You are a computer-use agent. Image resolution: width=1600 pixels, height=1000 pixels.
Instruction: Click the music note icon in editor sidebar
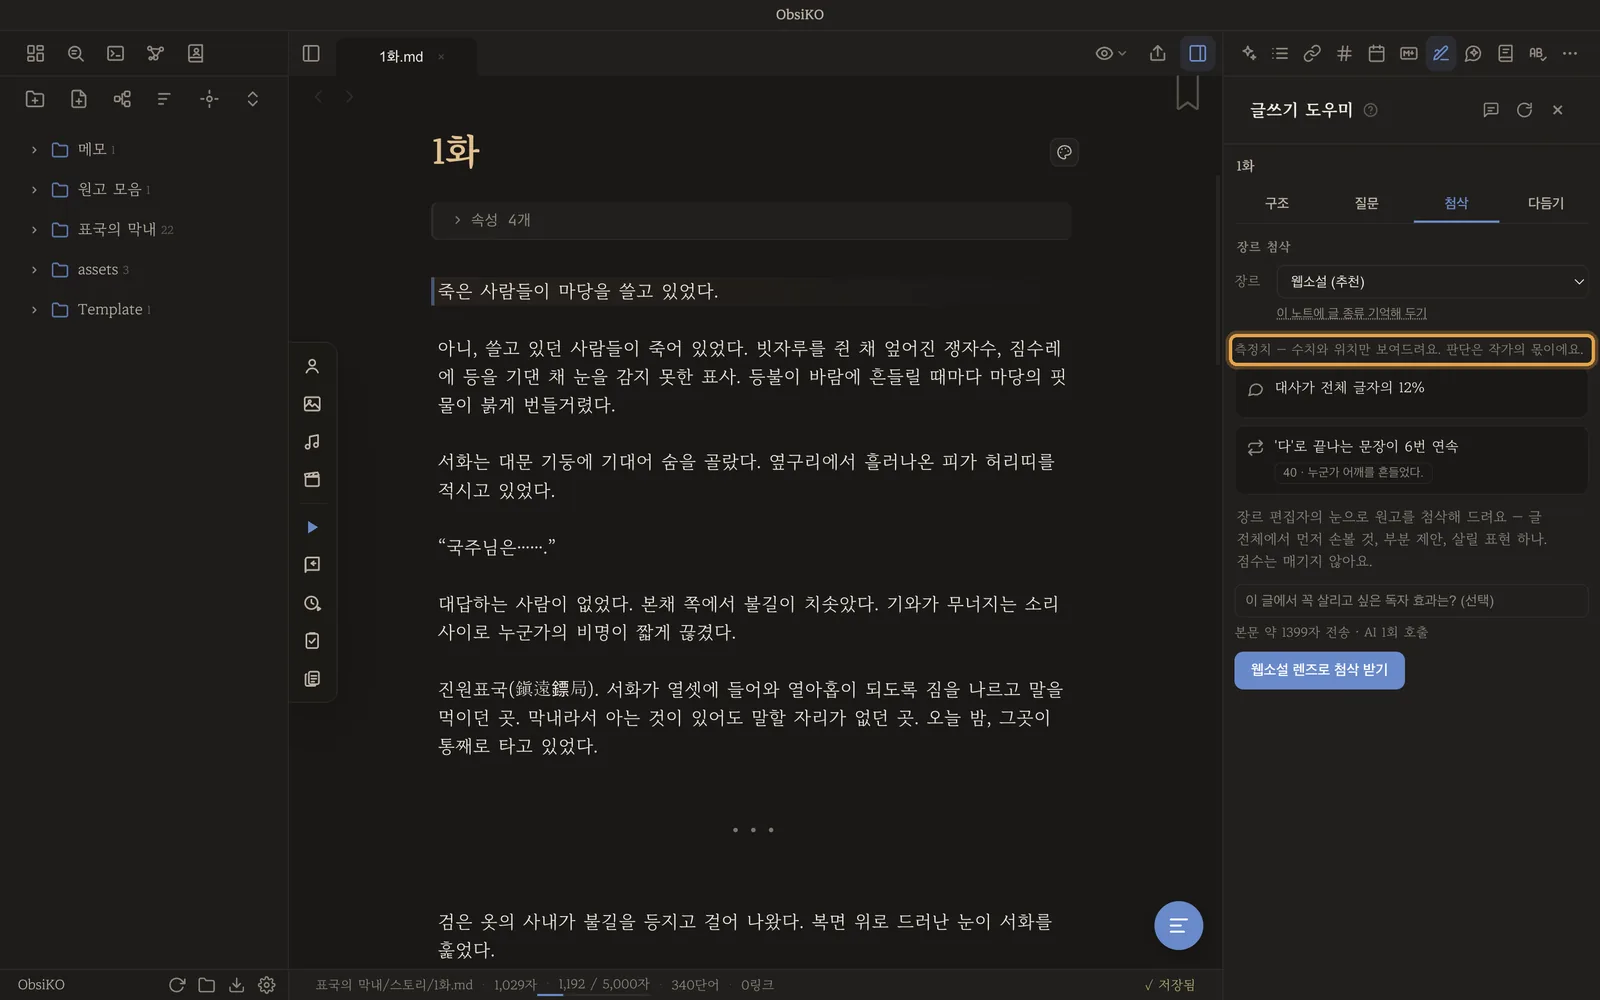(312, 442)
